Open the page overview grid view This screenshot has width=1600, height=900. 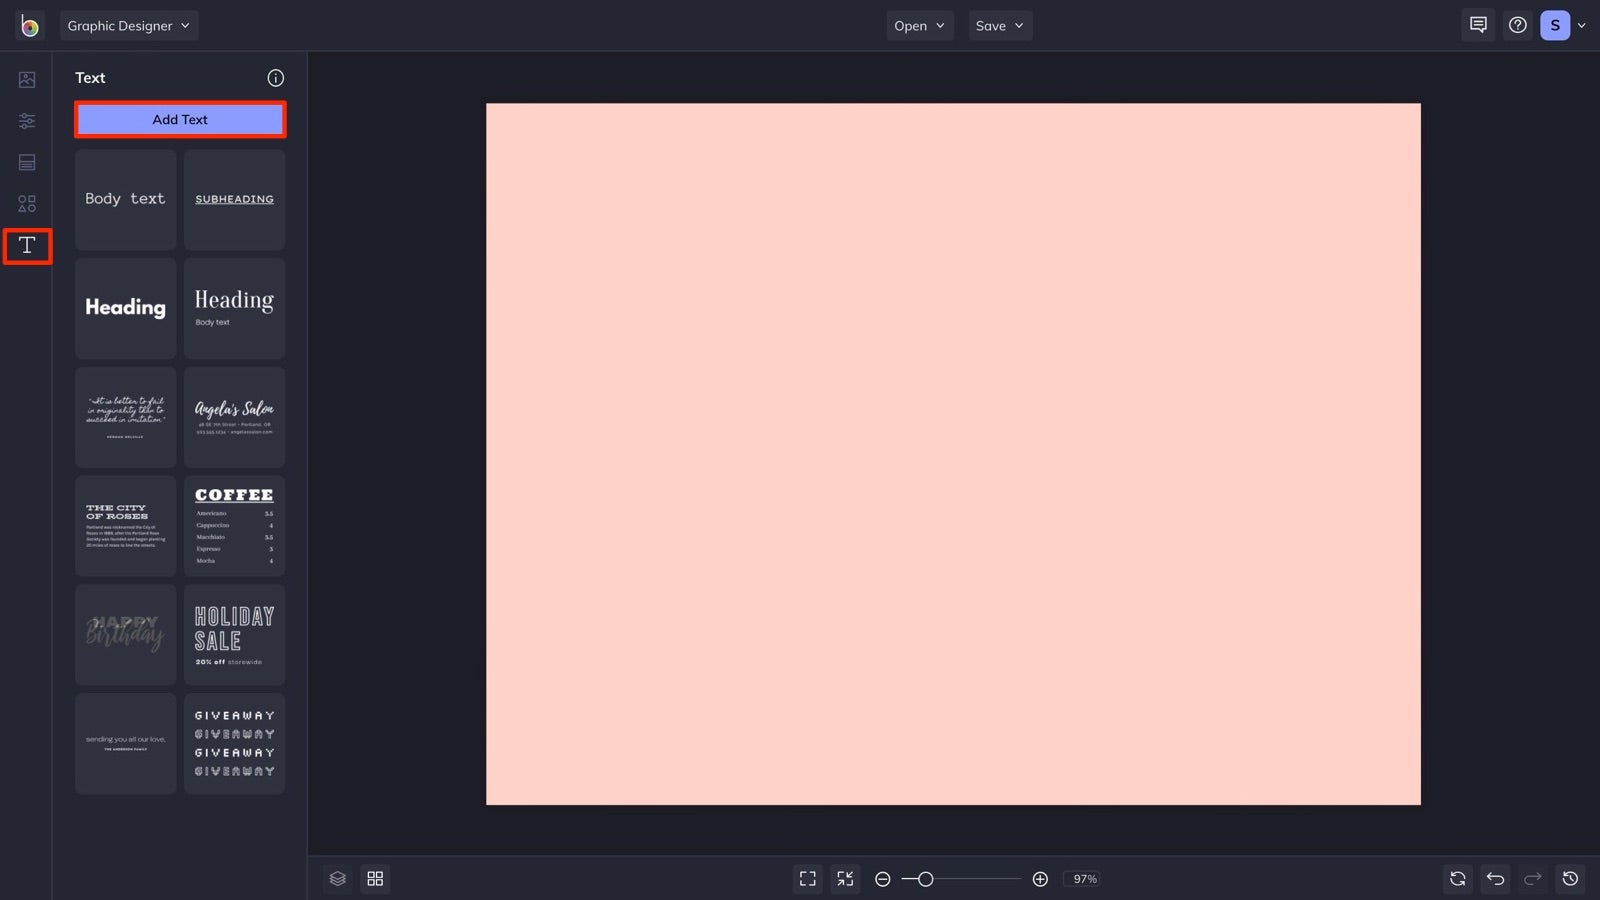point(376,878)
